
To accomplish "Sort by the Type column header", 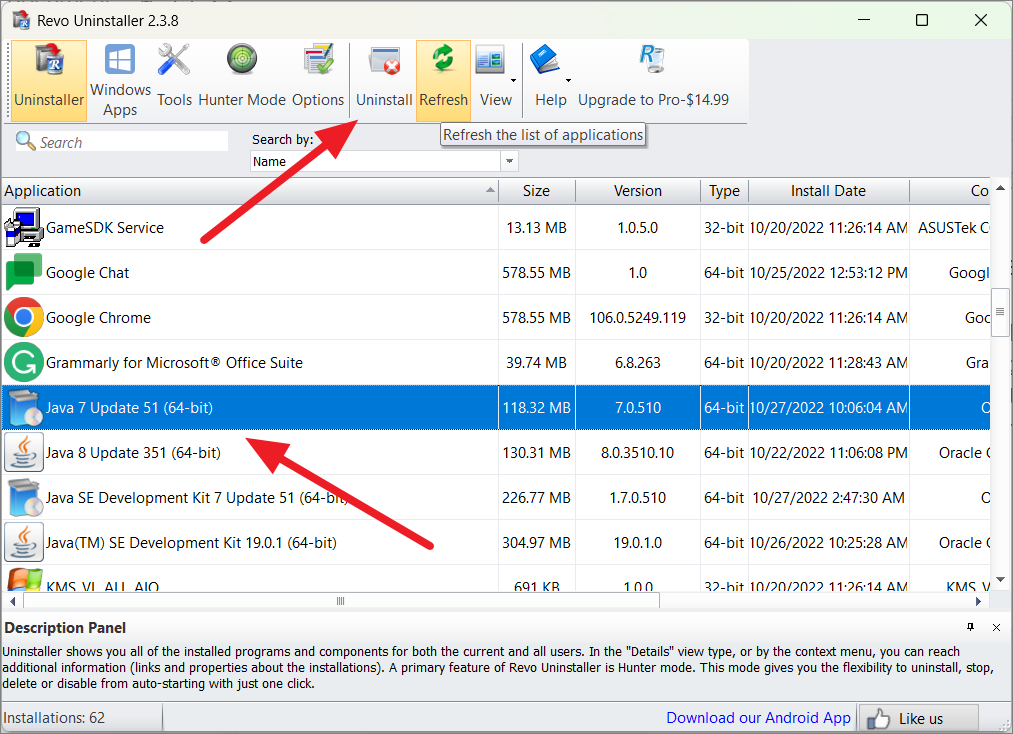I will (724, 191).
